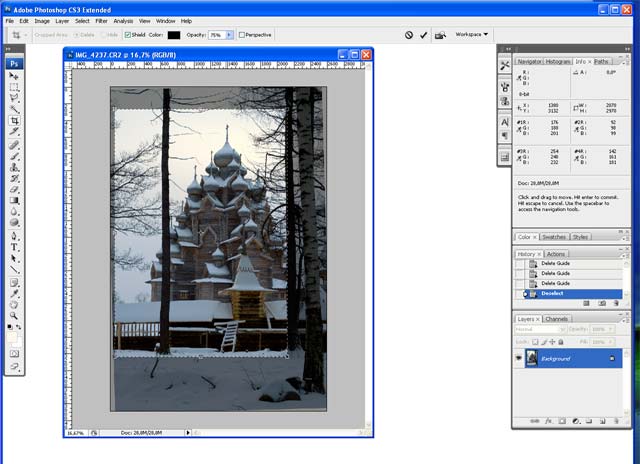Commit the crop with the checkmark icon
640x464 pixels.
(424, 34)
